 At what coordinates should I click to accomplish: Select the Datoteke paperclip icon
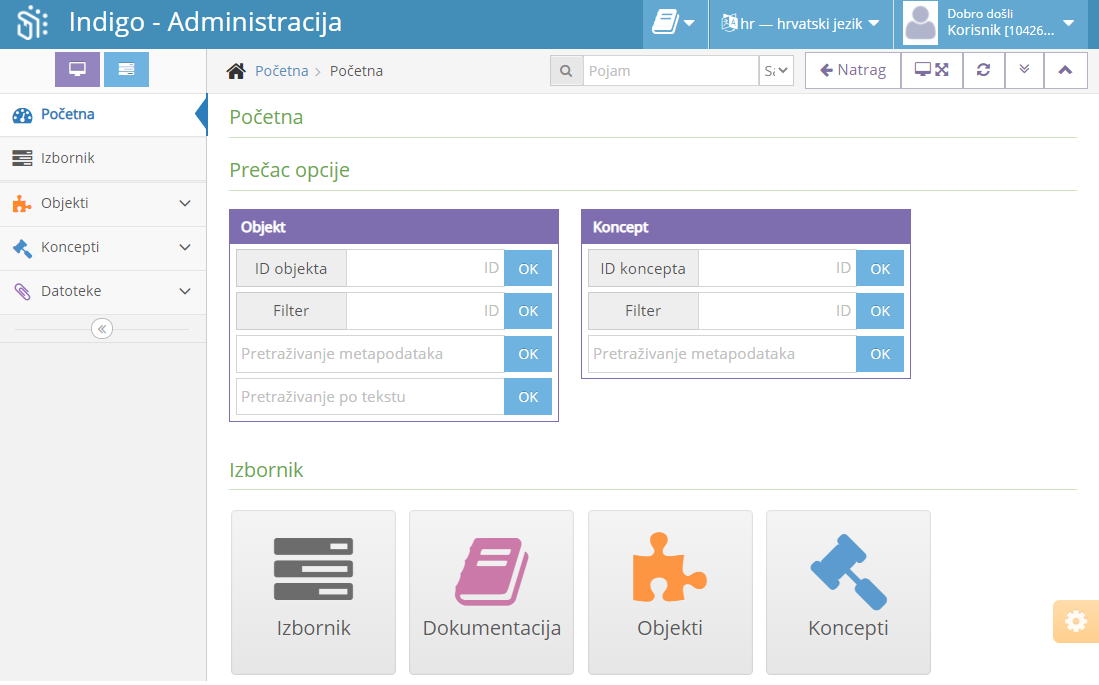pos(22,291)
